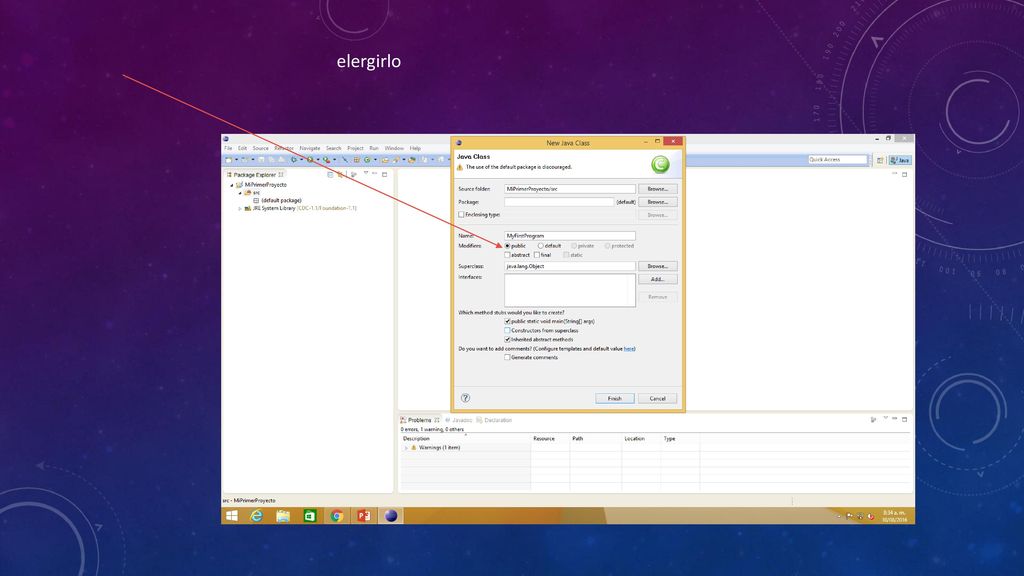Focus the Name field with MyFirstProgram
This screenshot has width=1024, height=576.
569,235
